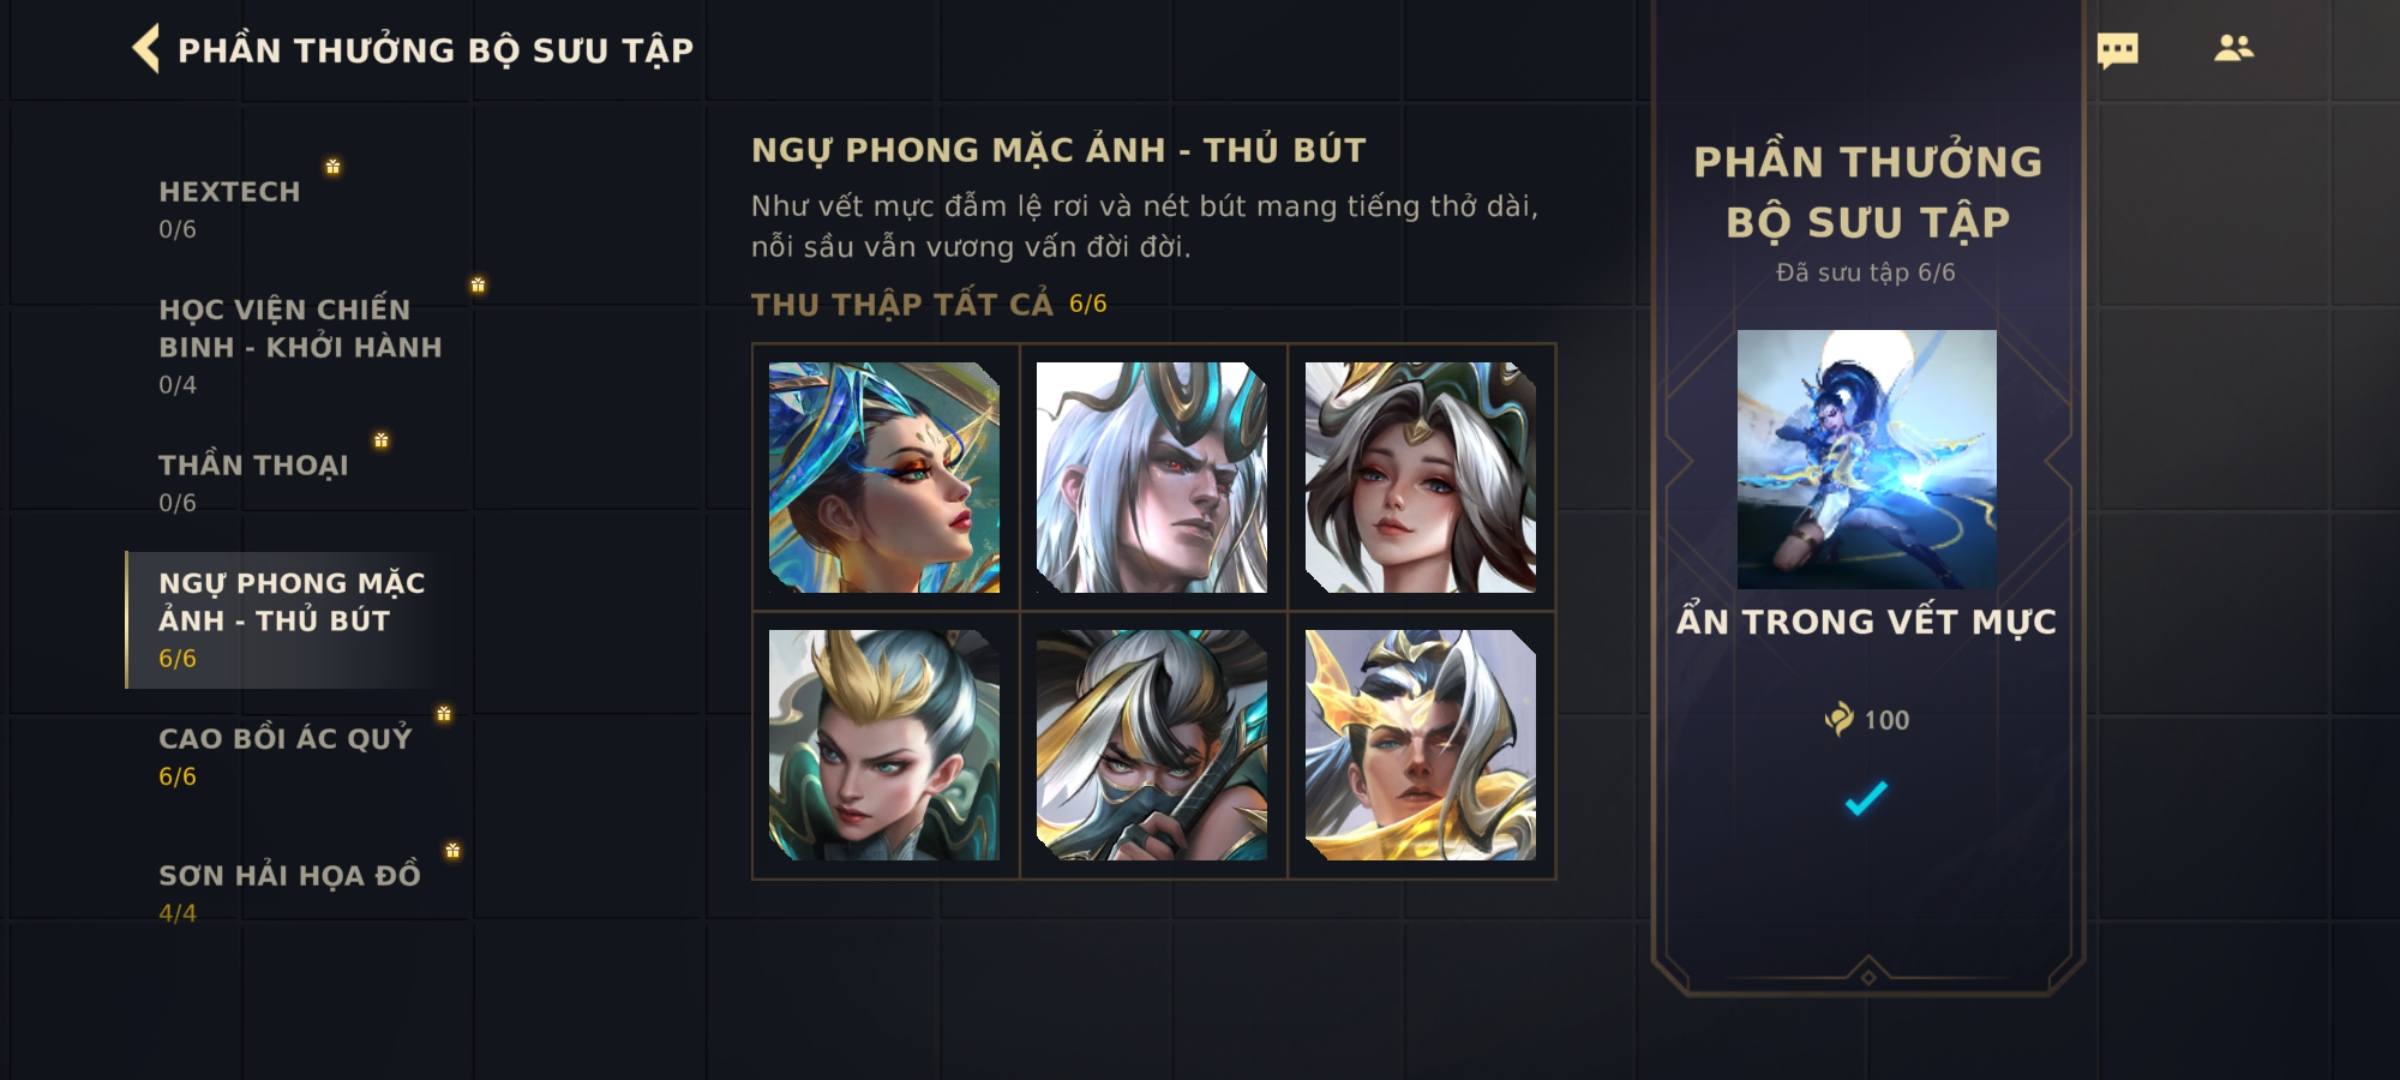Select the Hextech collection tab
2400x1080 pixels.
point(229,209)
